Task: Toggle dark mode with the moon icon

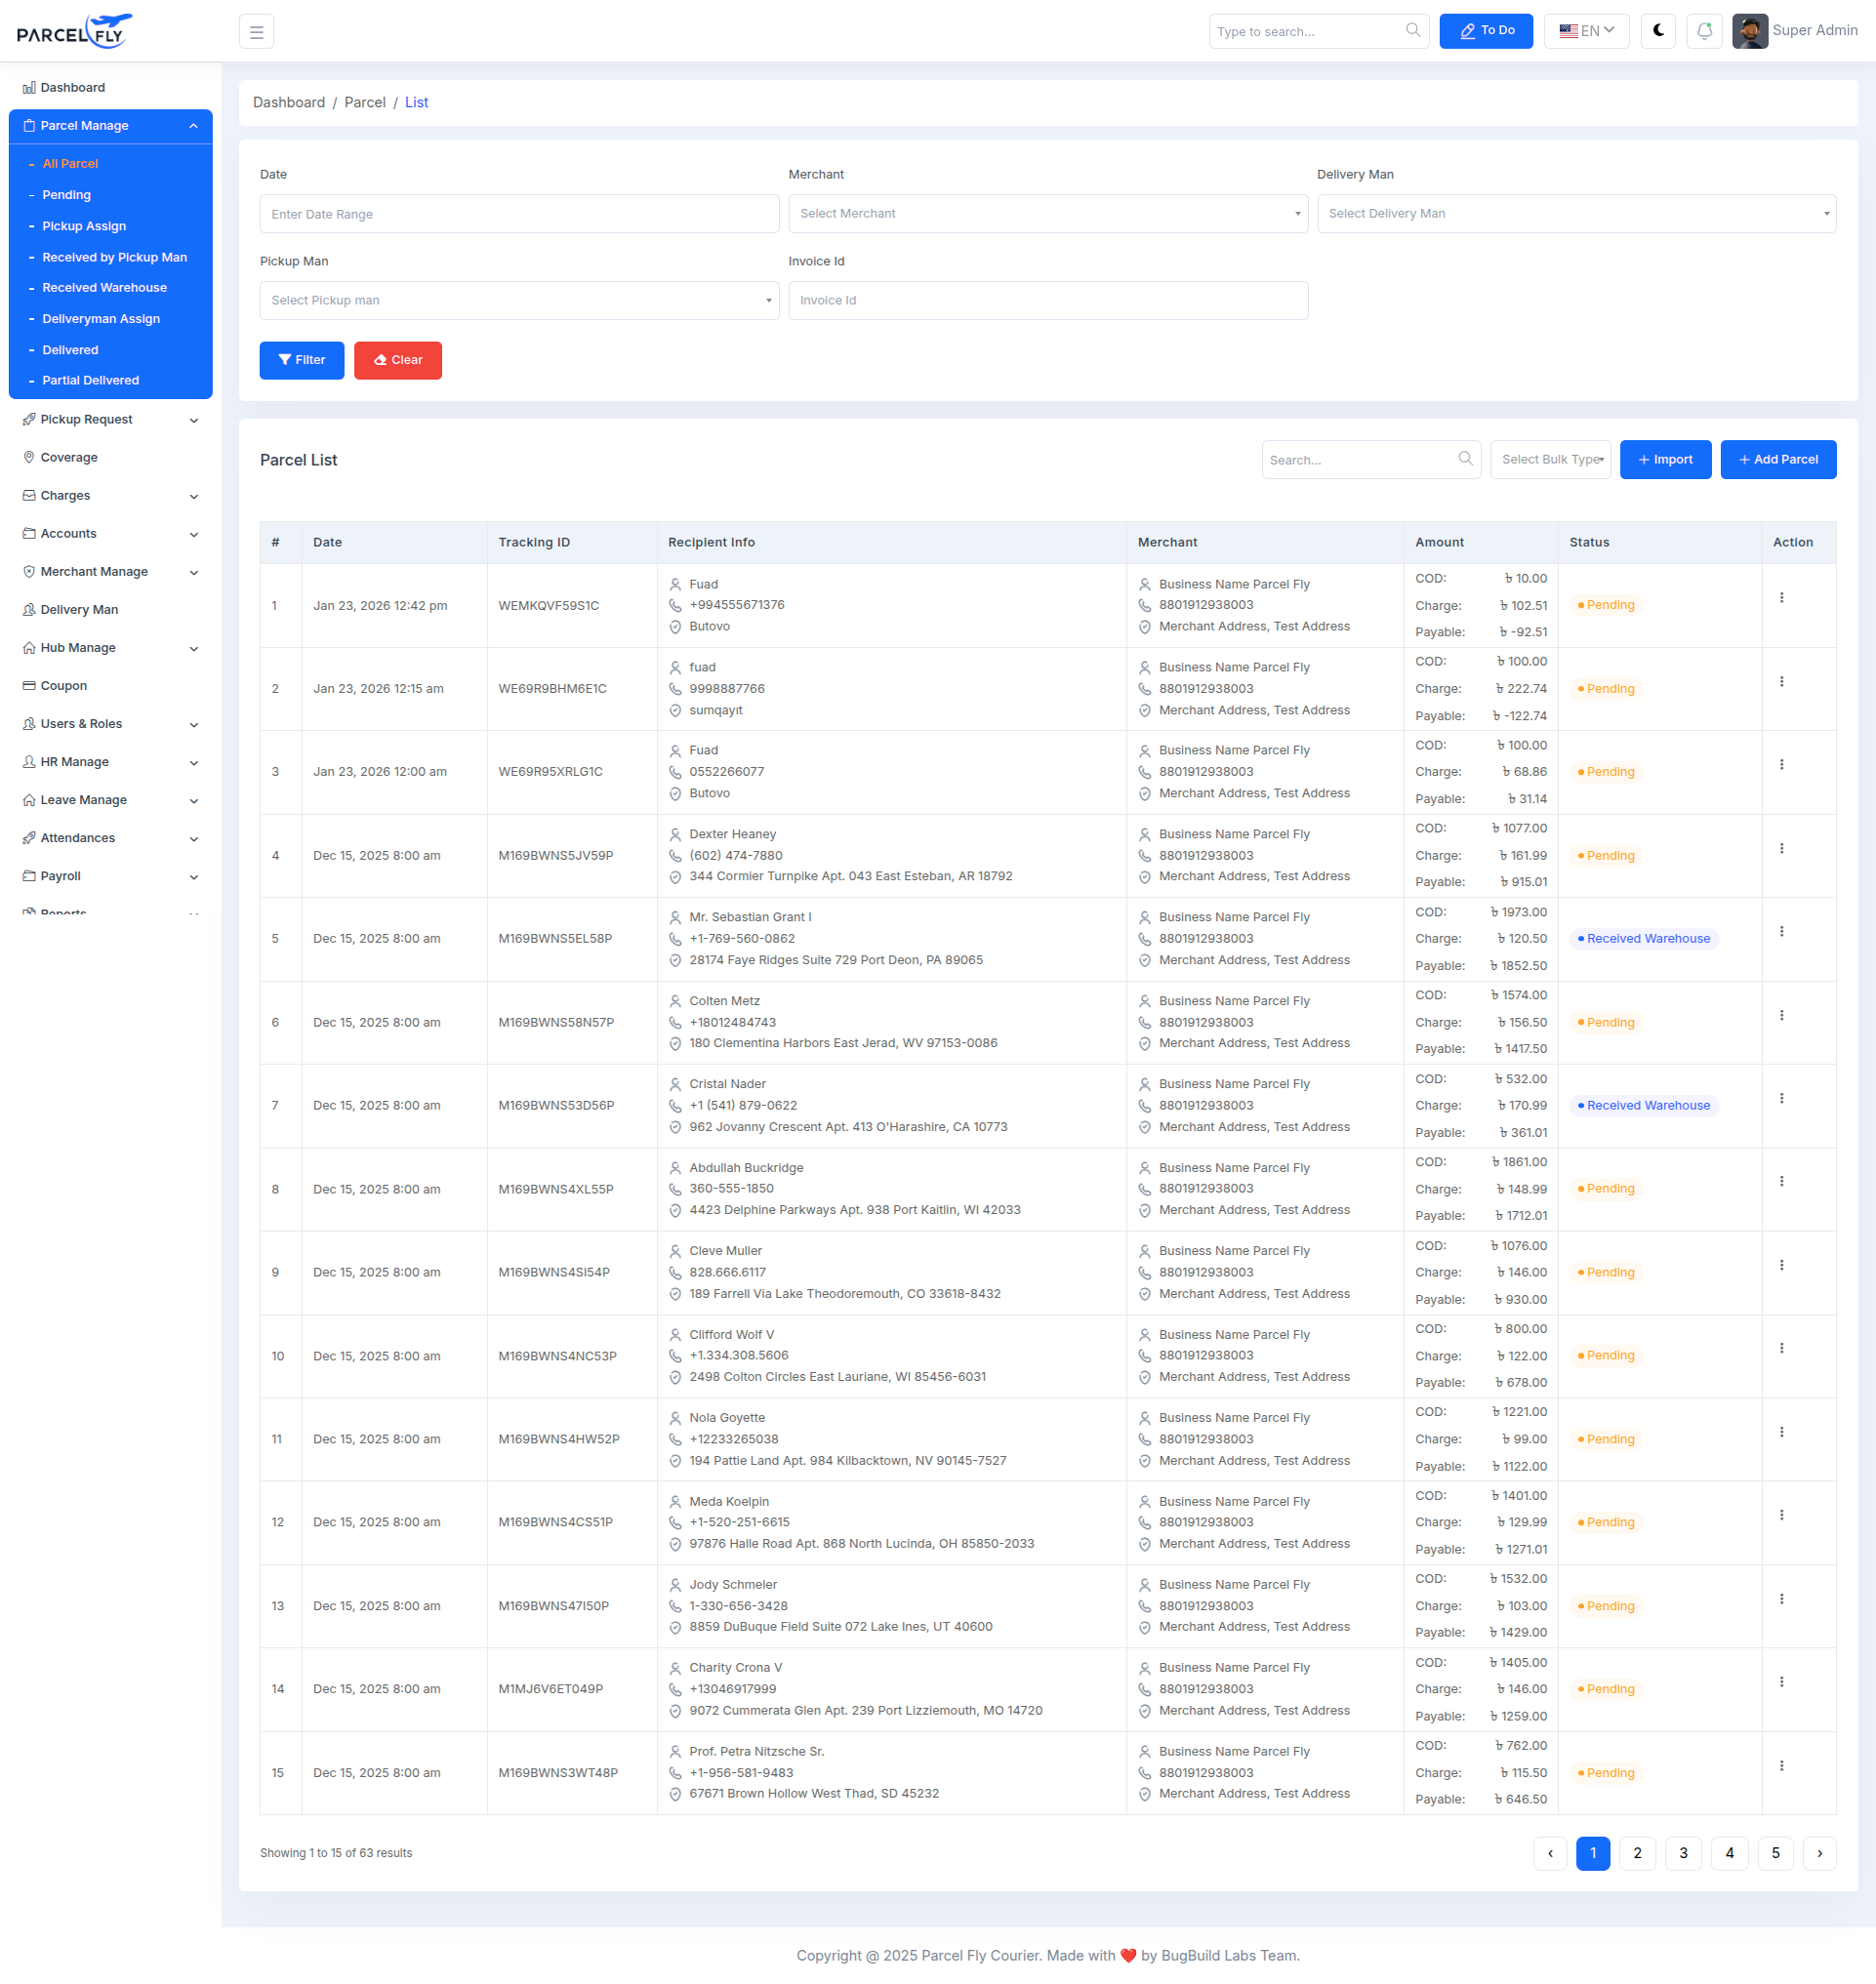Action: pos(1657,30)
